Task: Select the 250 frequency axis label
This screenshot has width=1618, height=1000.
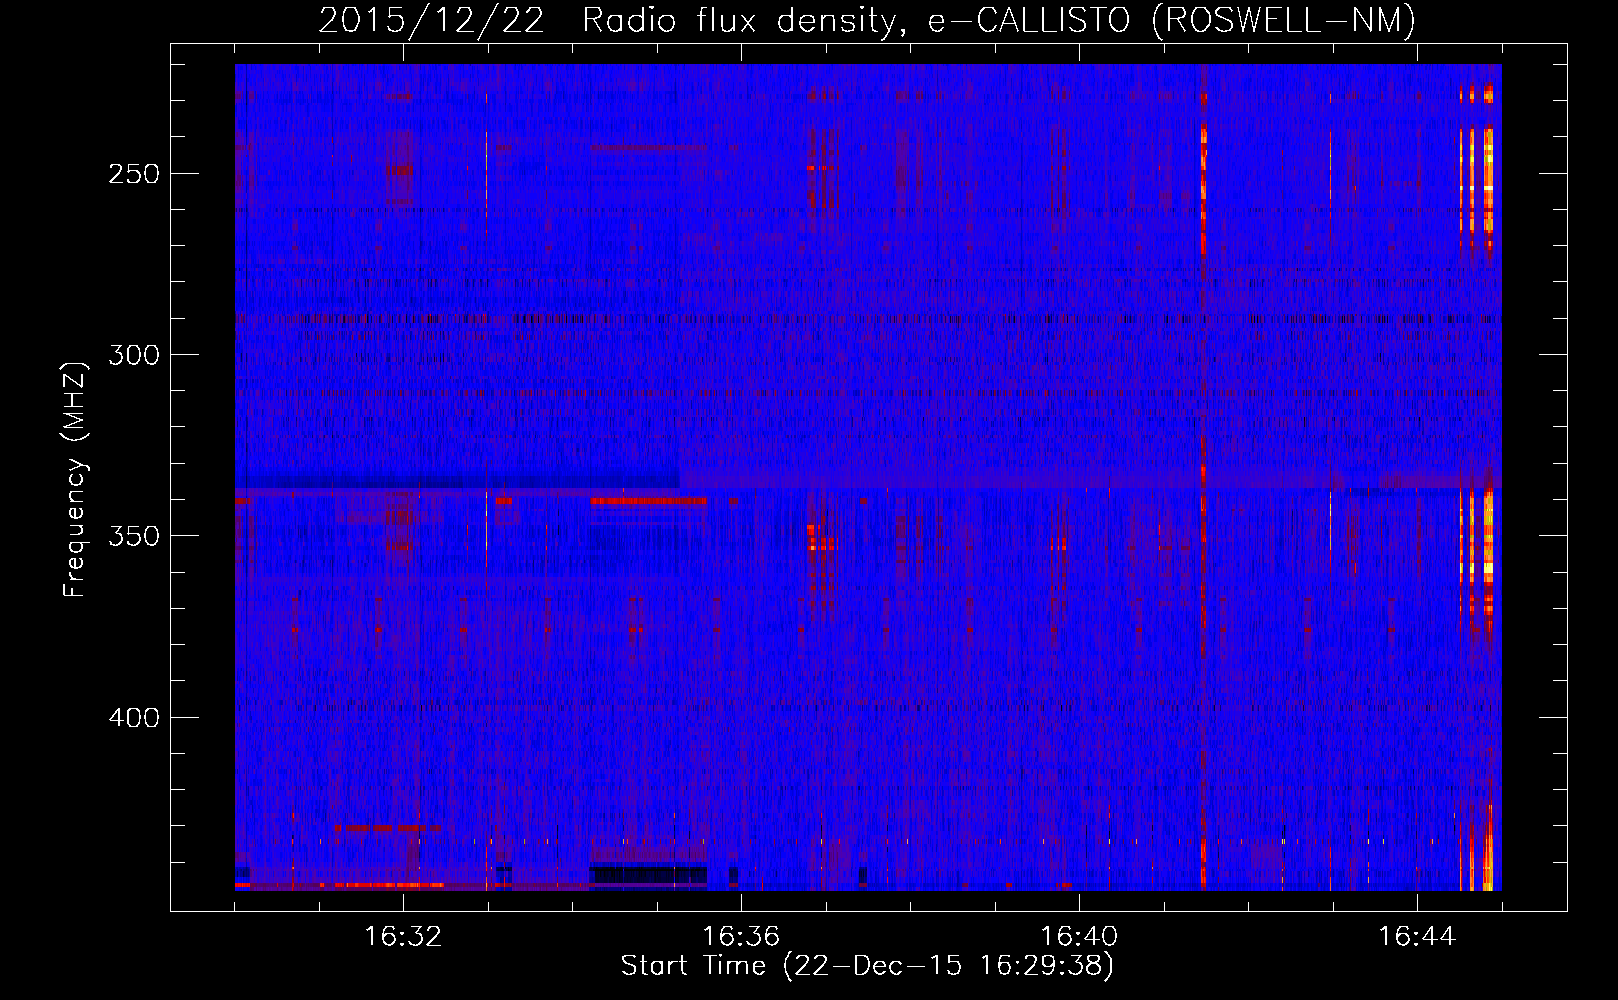Action: pyautogui.click(x=134, y=174)
